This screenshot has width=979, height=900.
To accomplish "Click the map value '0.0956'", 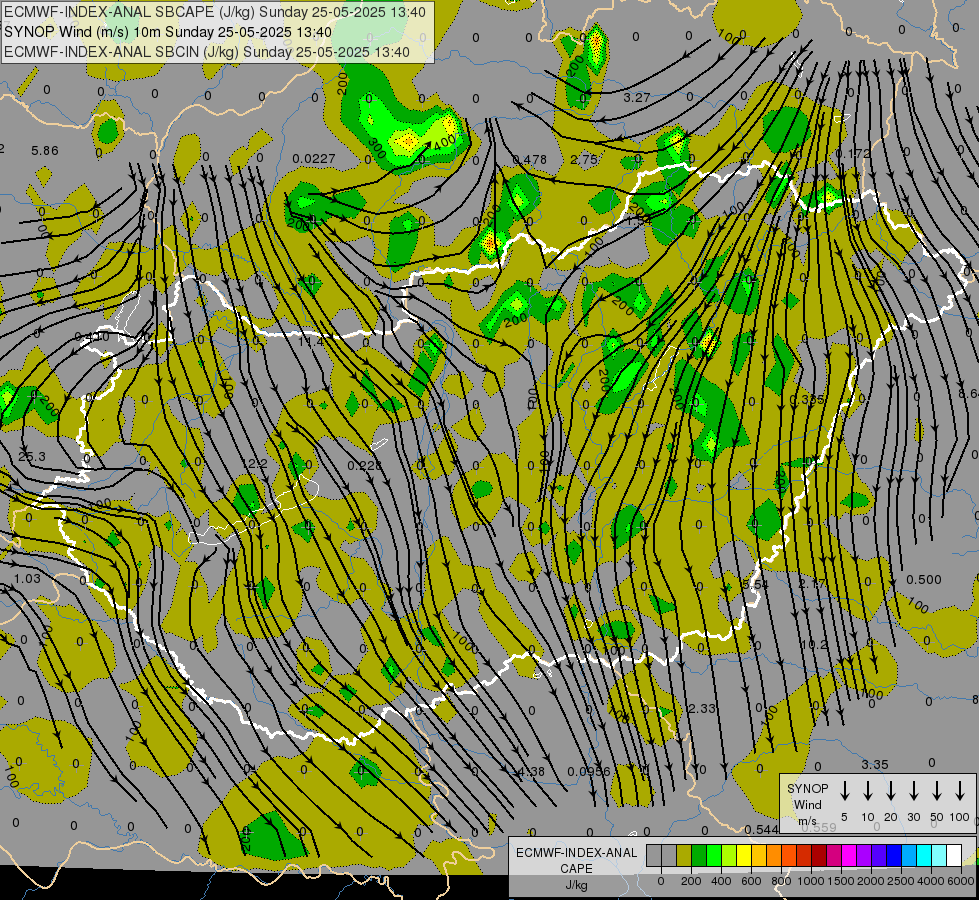I will coord(588,771).
